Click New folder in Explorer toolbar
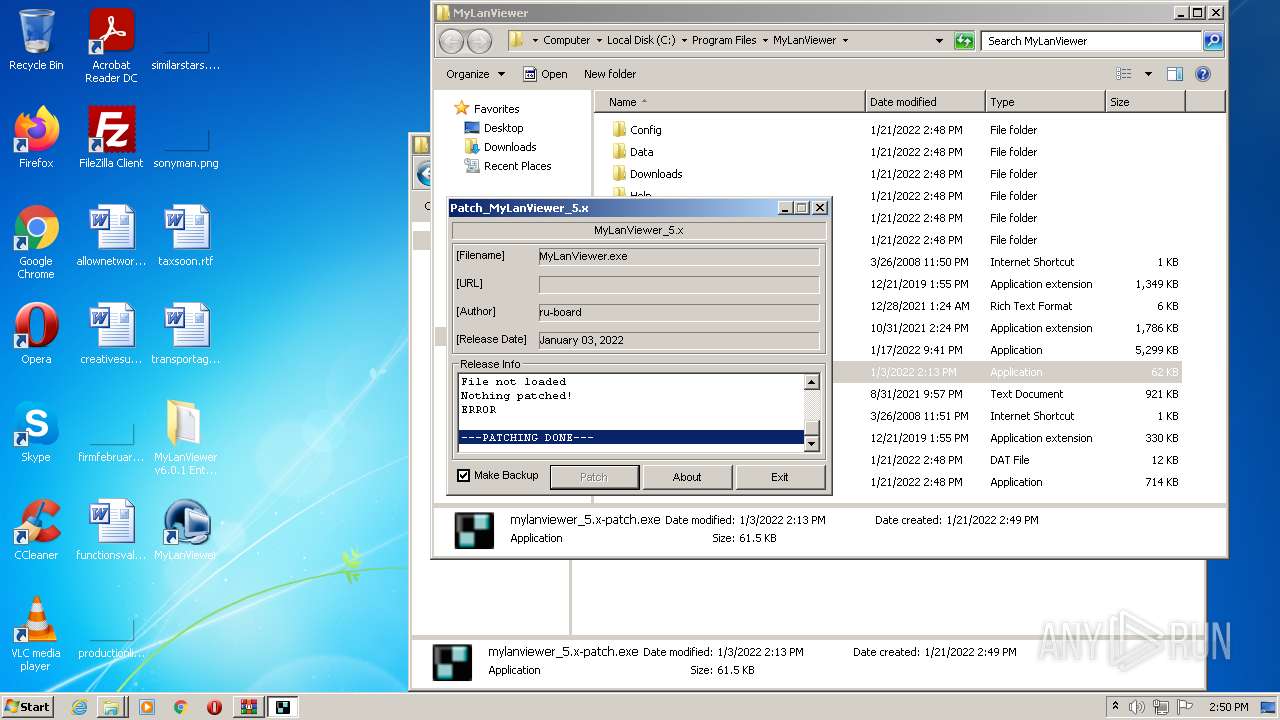 610,74
